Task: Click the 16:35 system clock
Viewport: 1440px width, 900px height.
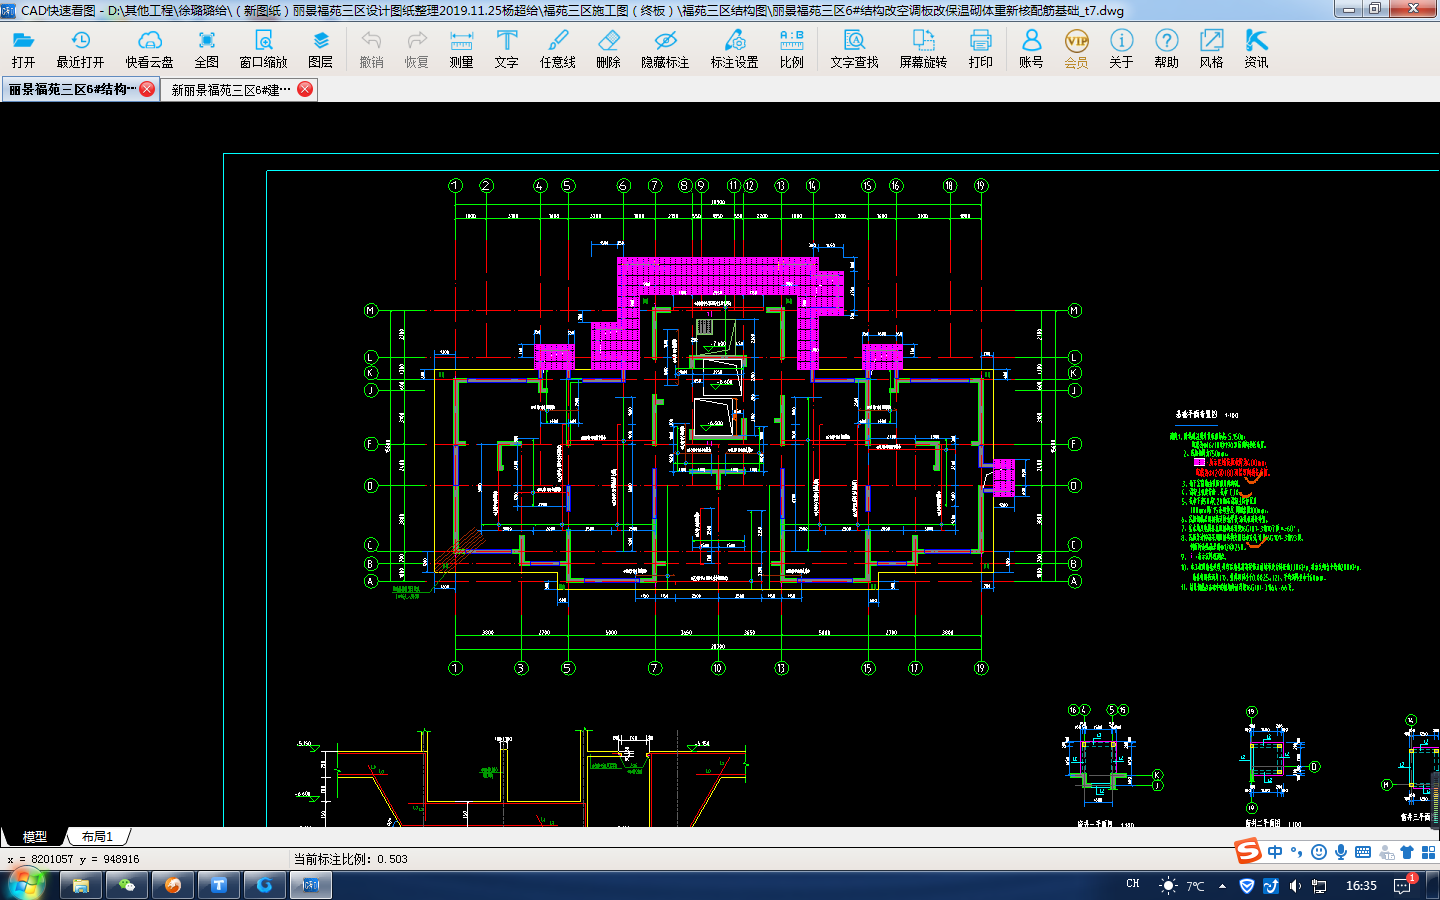Action: [1361, 886]
